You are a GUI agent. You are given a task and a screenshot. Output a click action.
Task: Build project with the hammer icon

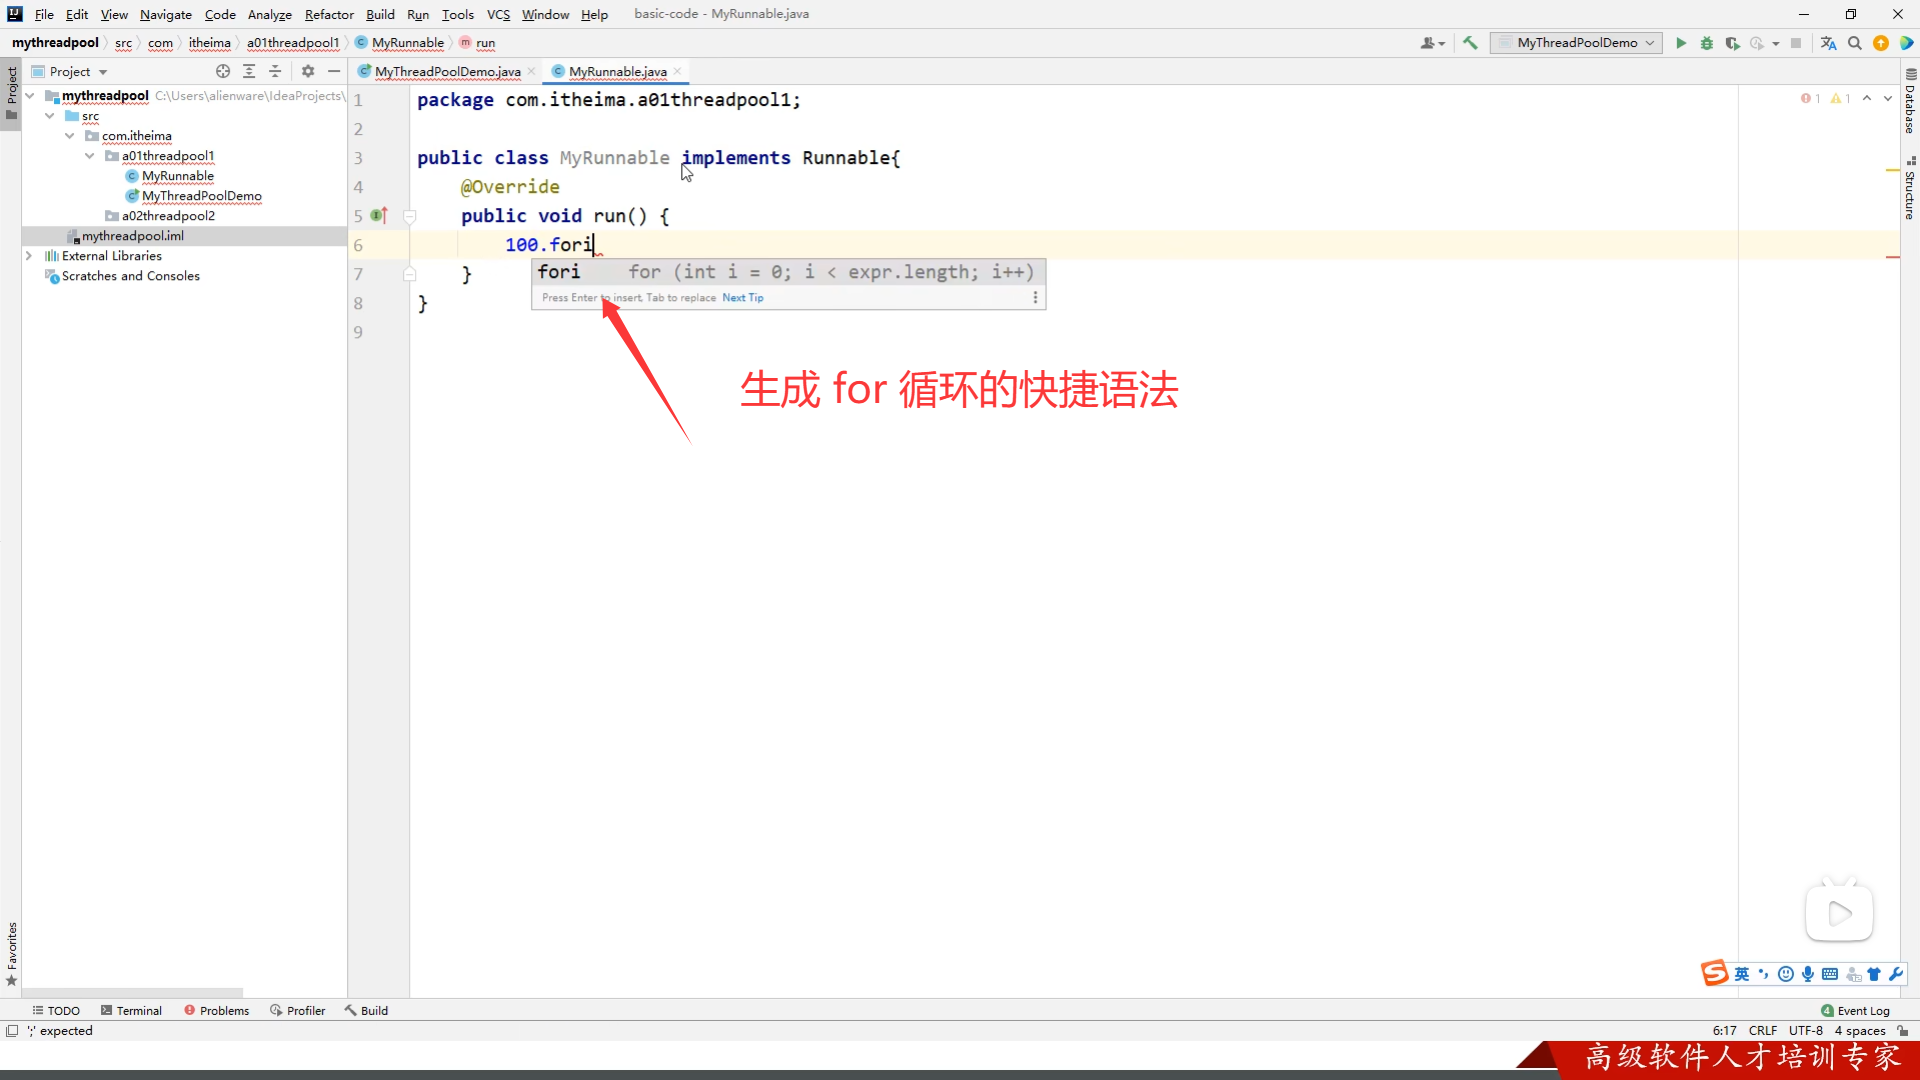click(x=1470, y=43)
